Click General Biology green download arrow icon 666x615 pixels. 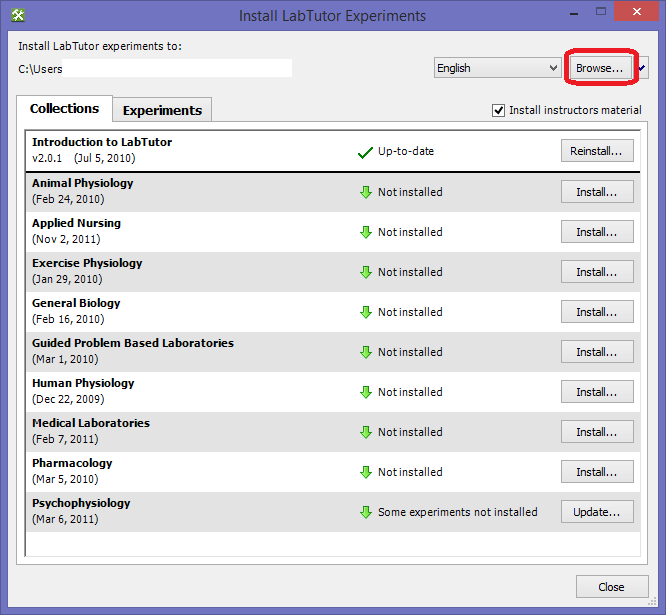pyautogui.click(x=366, y=312)
